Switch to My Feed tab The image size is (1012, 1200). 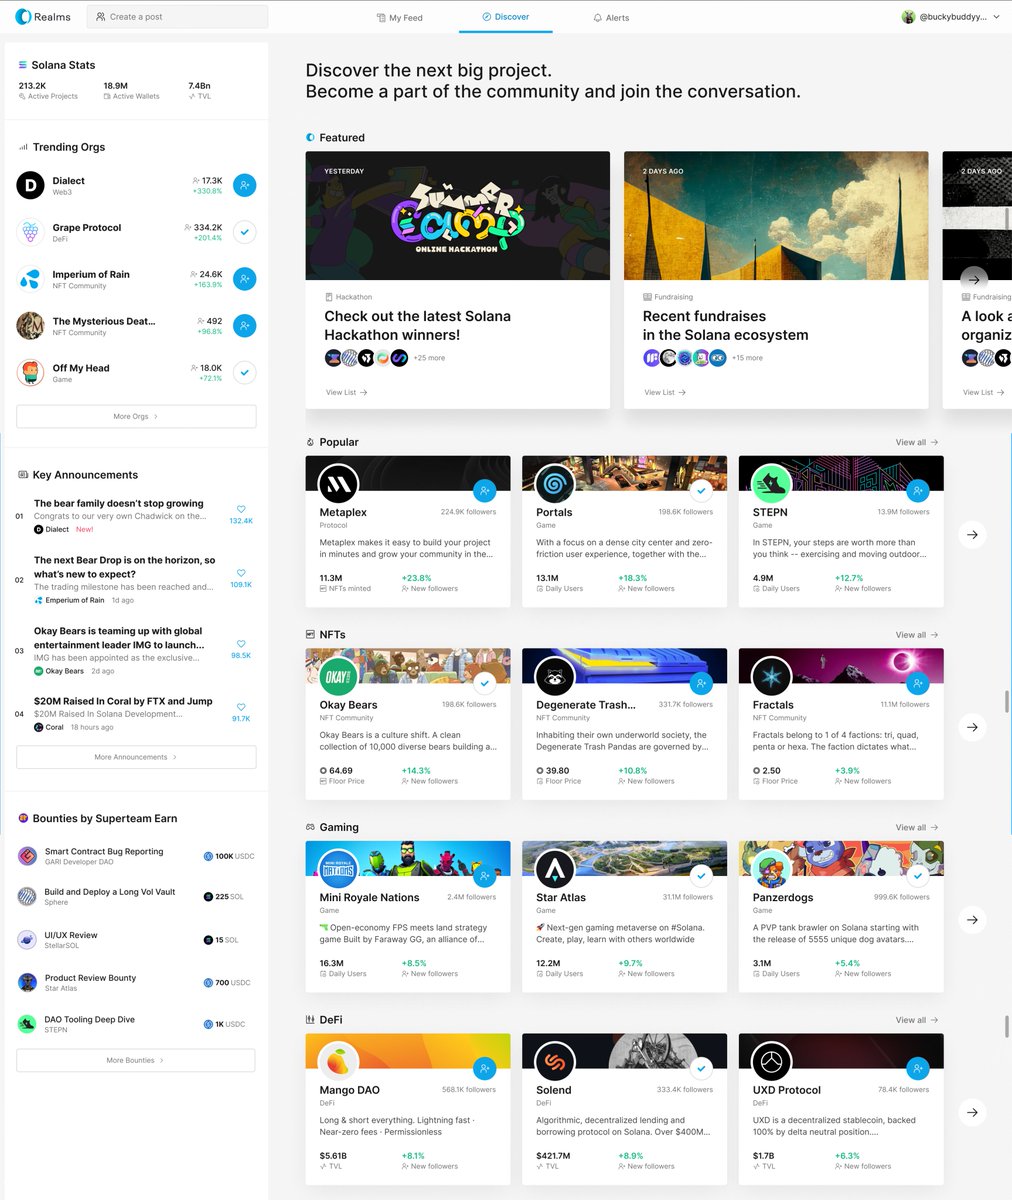click(x=399, y=18)
